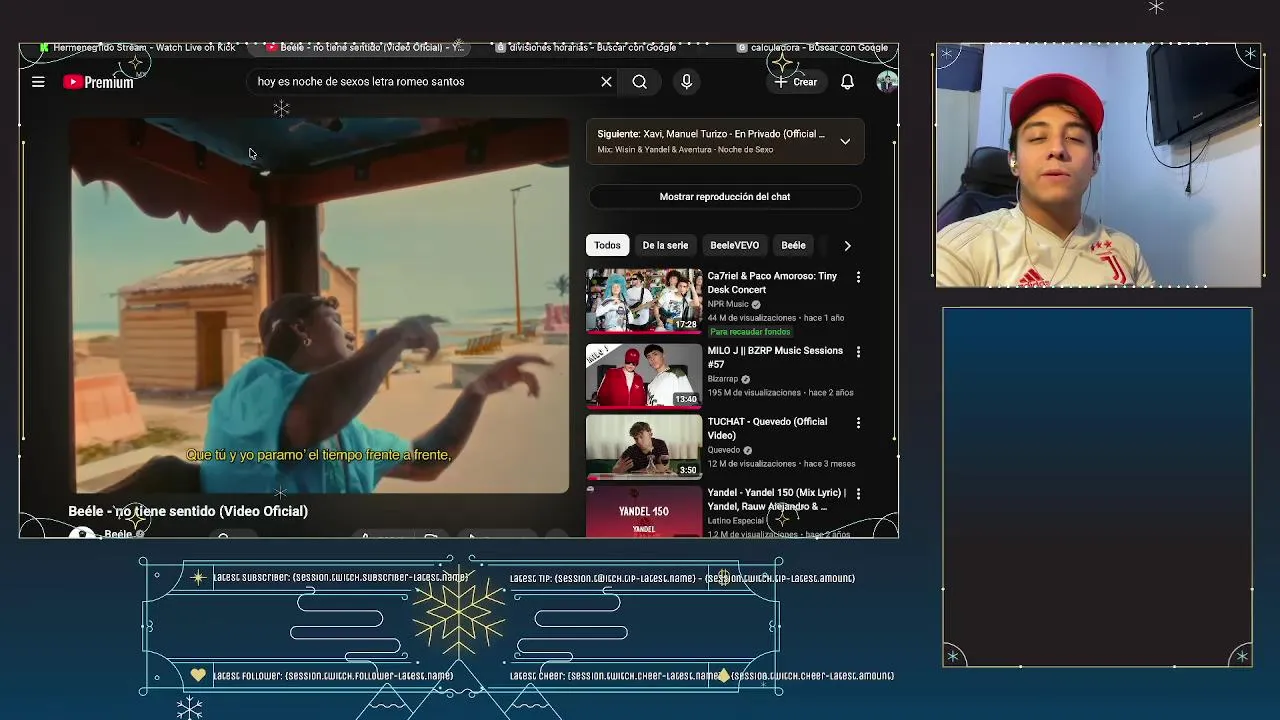The image size is (1280, 720).
Task: Select the De la serie chip
Action: pos(665,245)
